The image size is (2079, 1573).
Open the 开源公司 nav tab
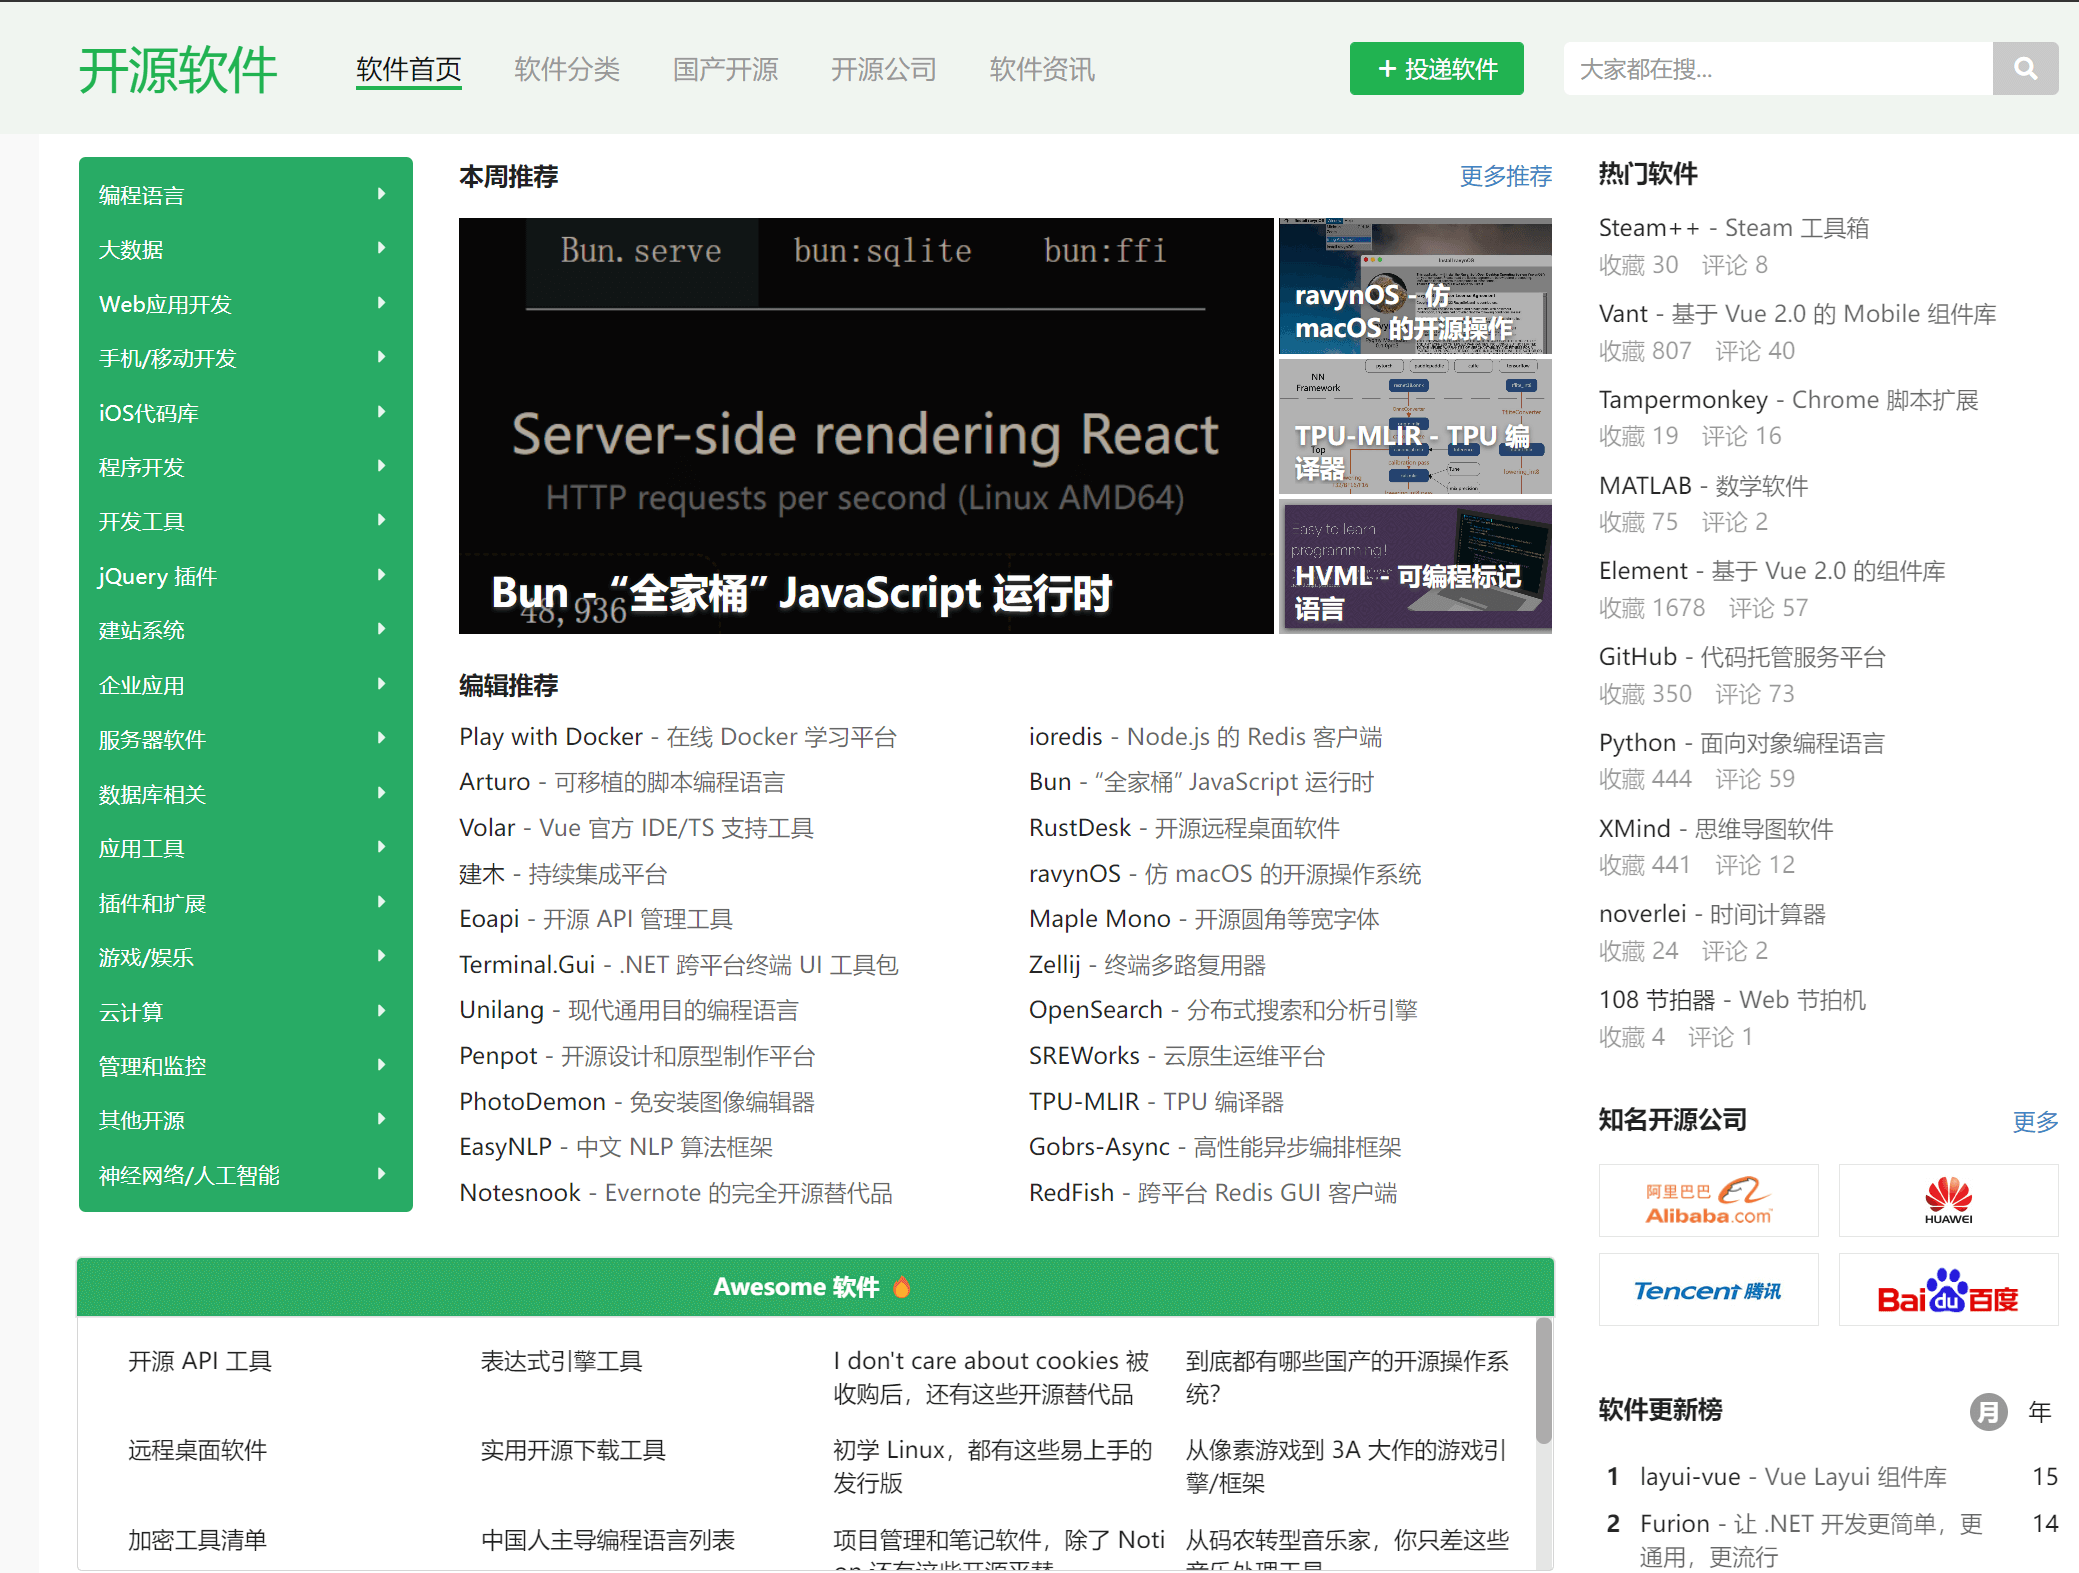[884, 70]
